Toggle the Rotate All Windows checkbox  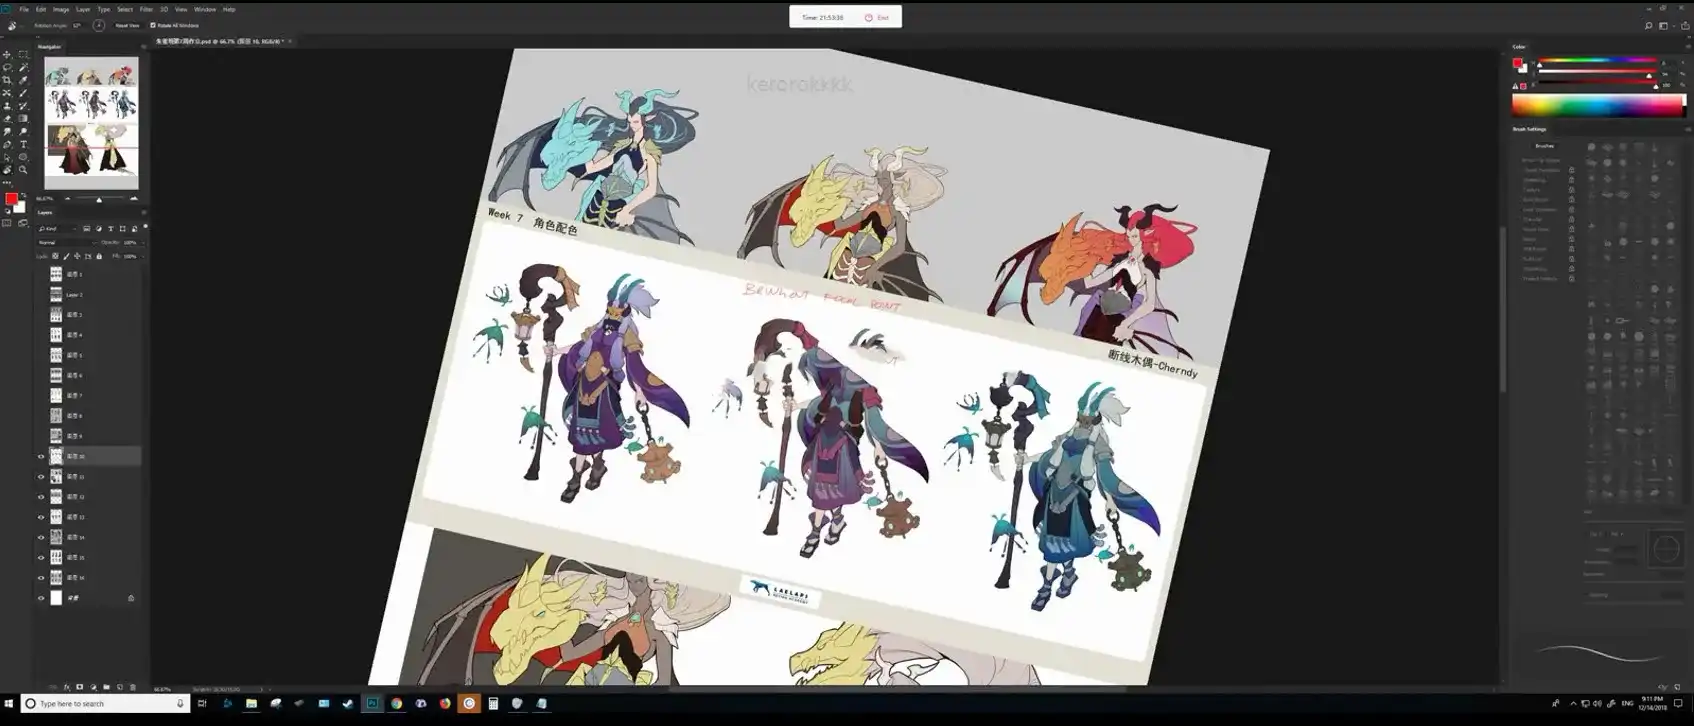click(153, 26)
